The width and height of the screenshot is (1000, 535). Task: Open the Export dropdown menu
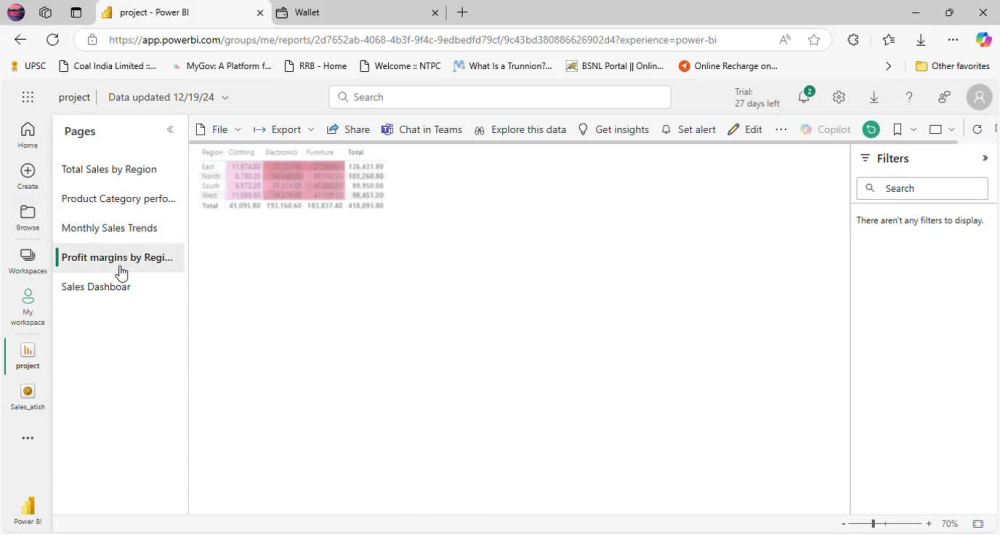pos(284,129)
